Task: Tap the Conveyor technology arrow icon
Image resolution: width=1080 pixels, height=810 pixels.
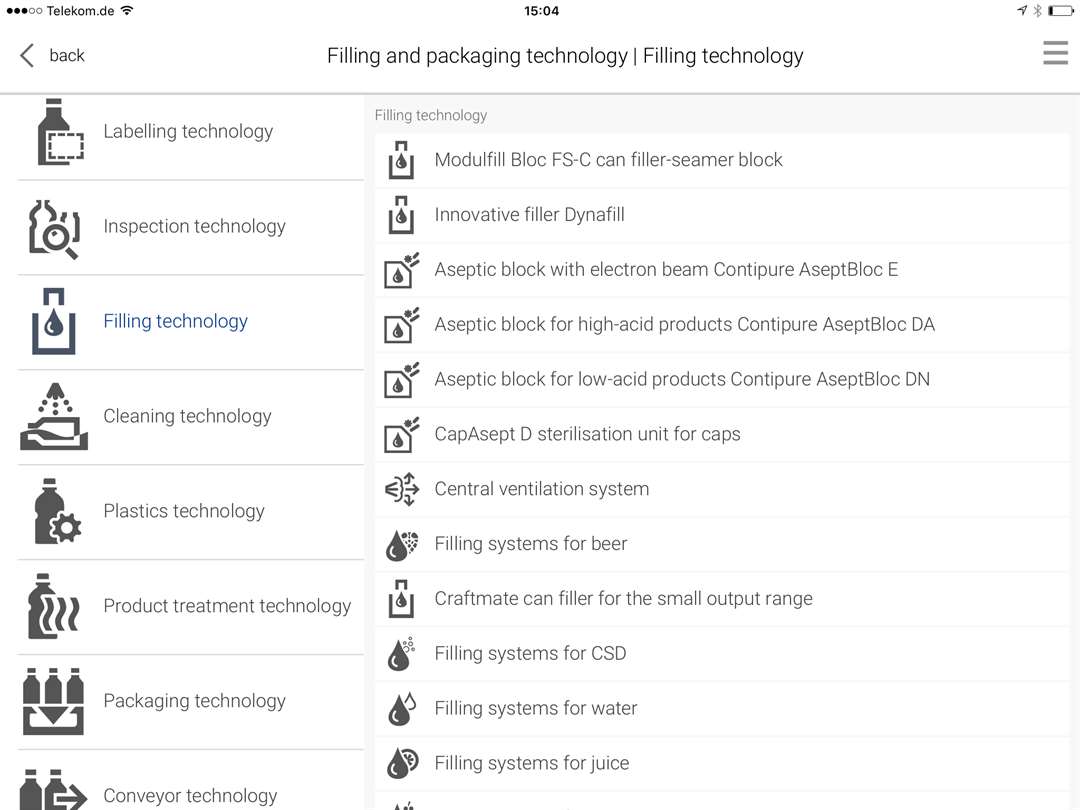Action: click(53, 791)
